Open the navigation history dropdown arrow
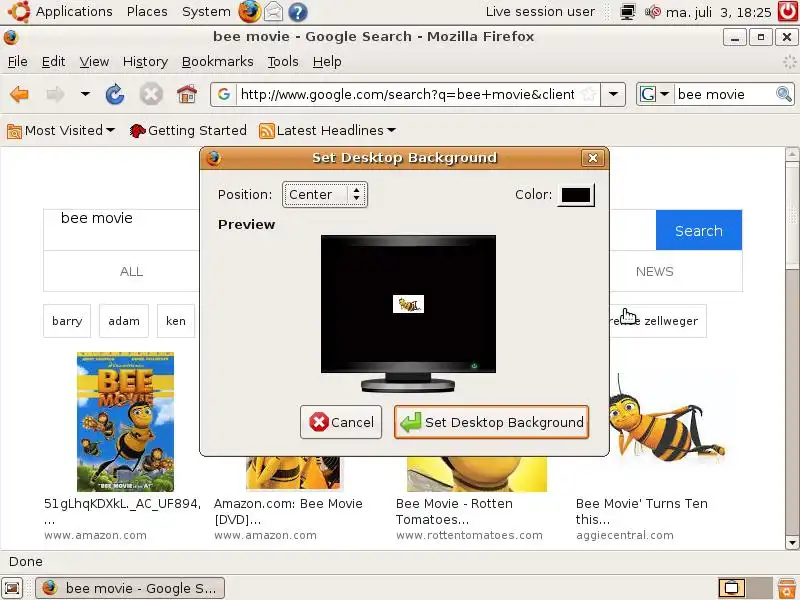The width and height of the screenshot is (800, 600). click(85, 94)
